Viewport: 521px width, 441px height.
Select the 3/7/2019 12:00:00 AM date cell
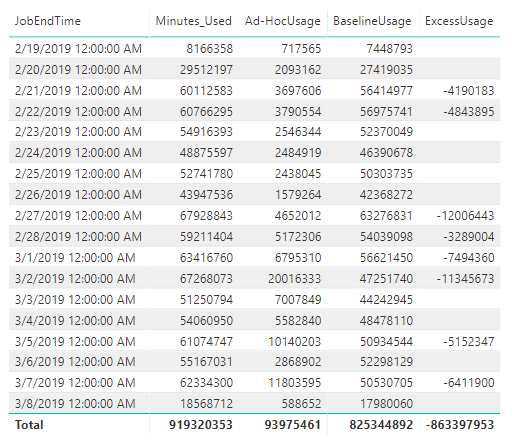click(75, 383)
